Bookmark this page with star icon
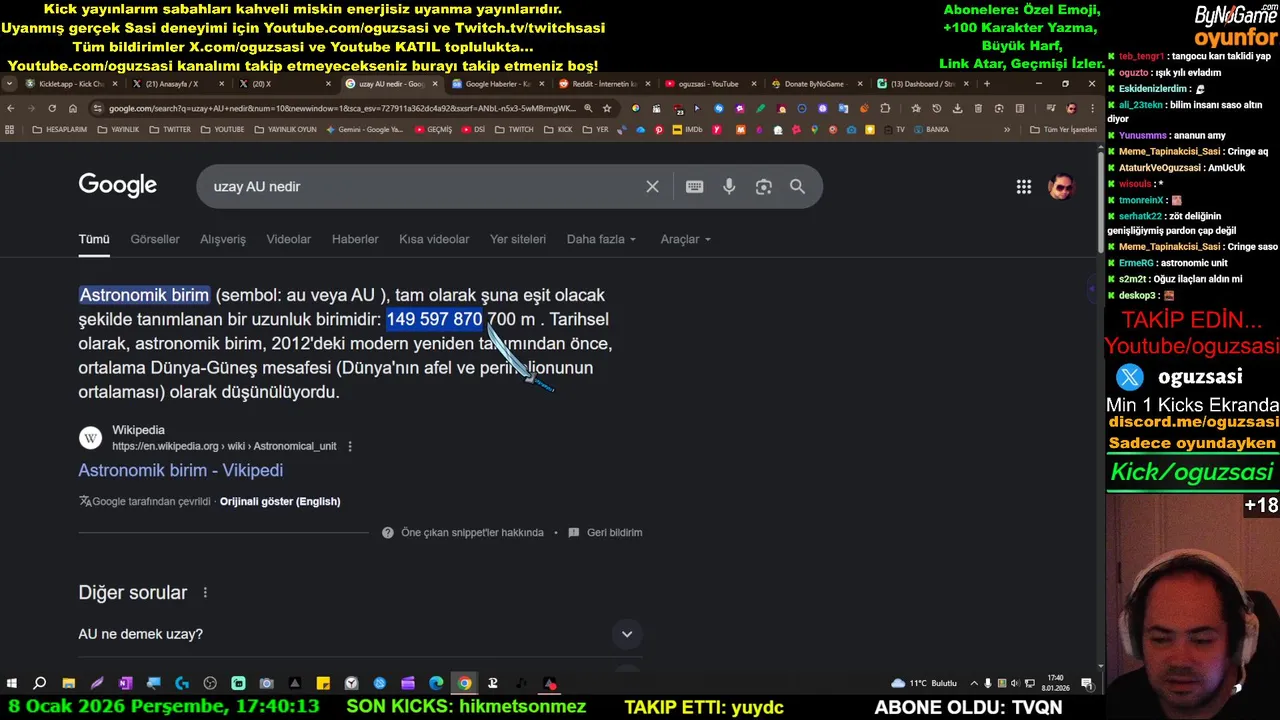The image size is (1280, 720). (x=607, y=108)
